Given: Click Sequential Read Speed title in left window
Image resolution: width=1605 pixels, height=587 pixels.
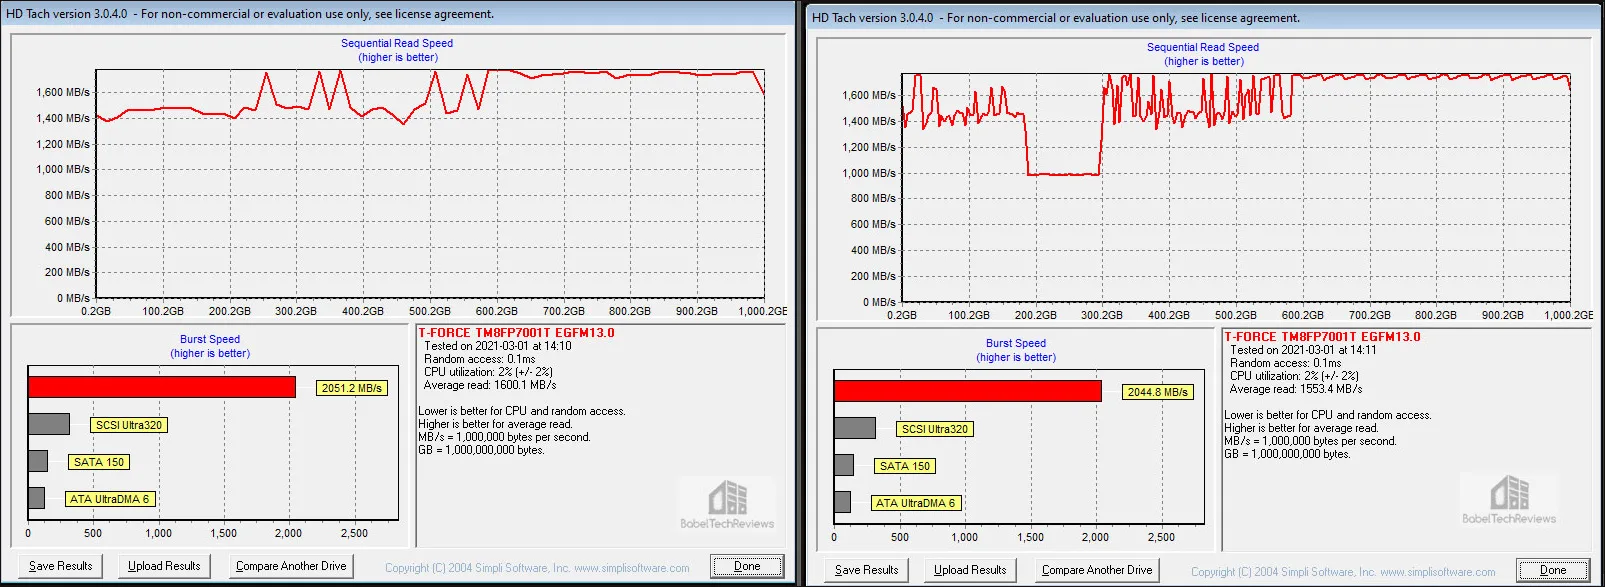Looking at the screenshot, I should [397, 43].
